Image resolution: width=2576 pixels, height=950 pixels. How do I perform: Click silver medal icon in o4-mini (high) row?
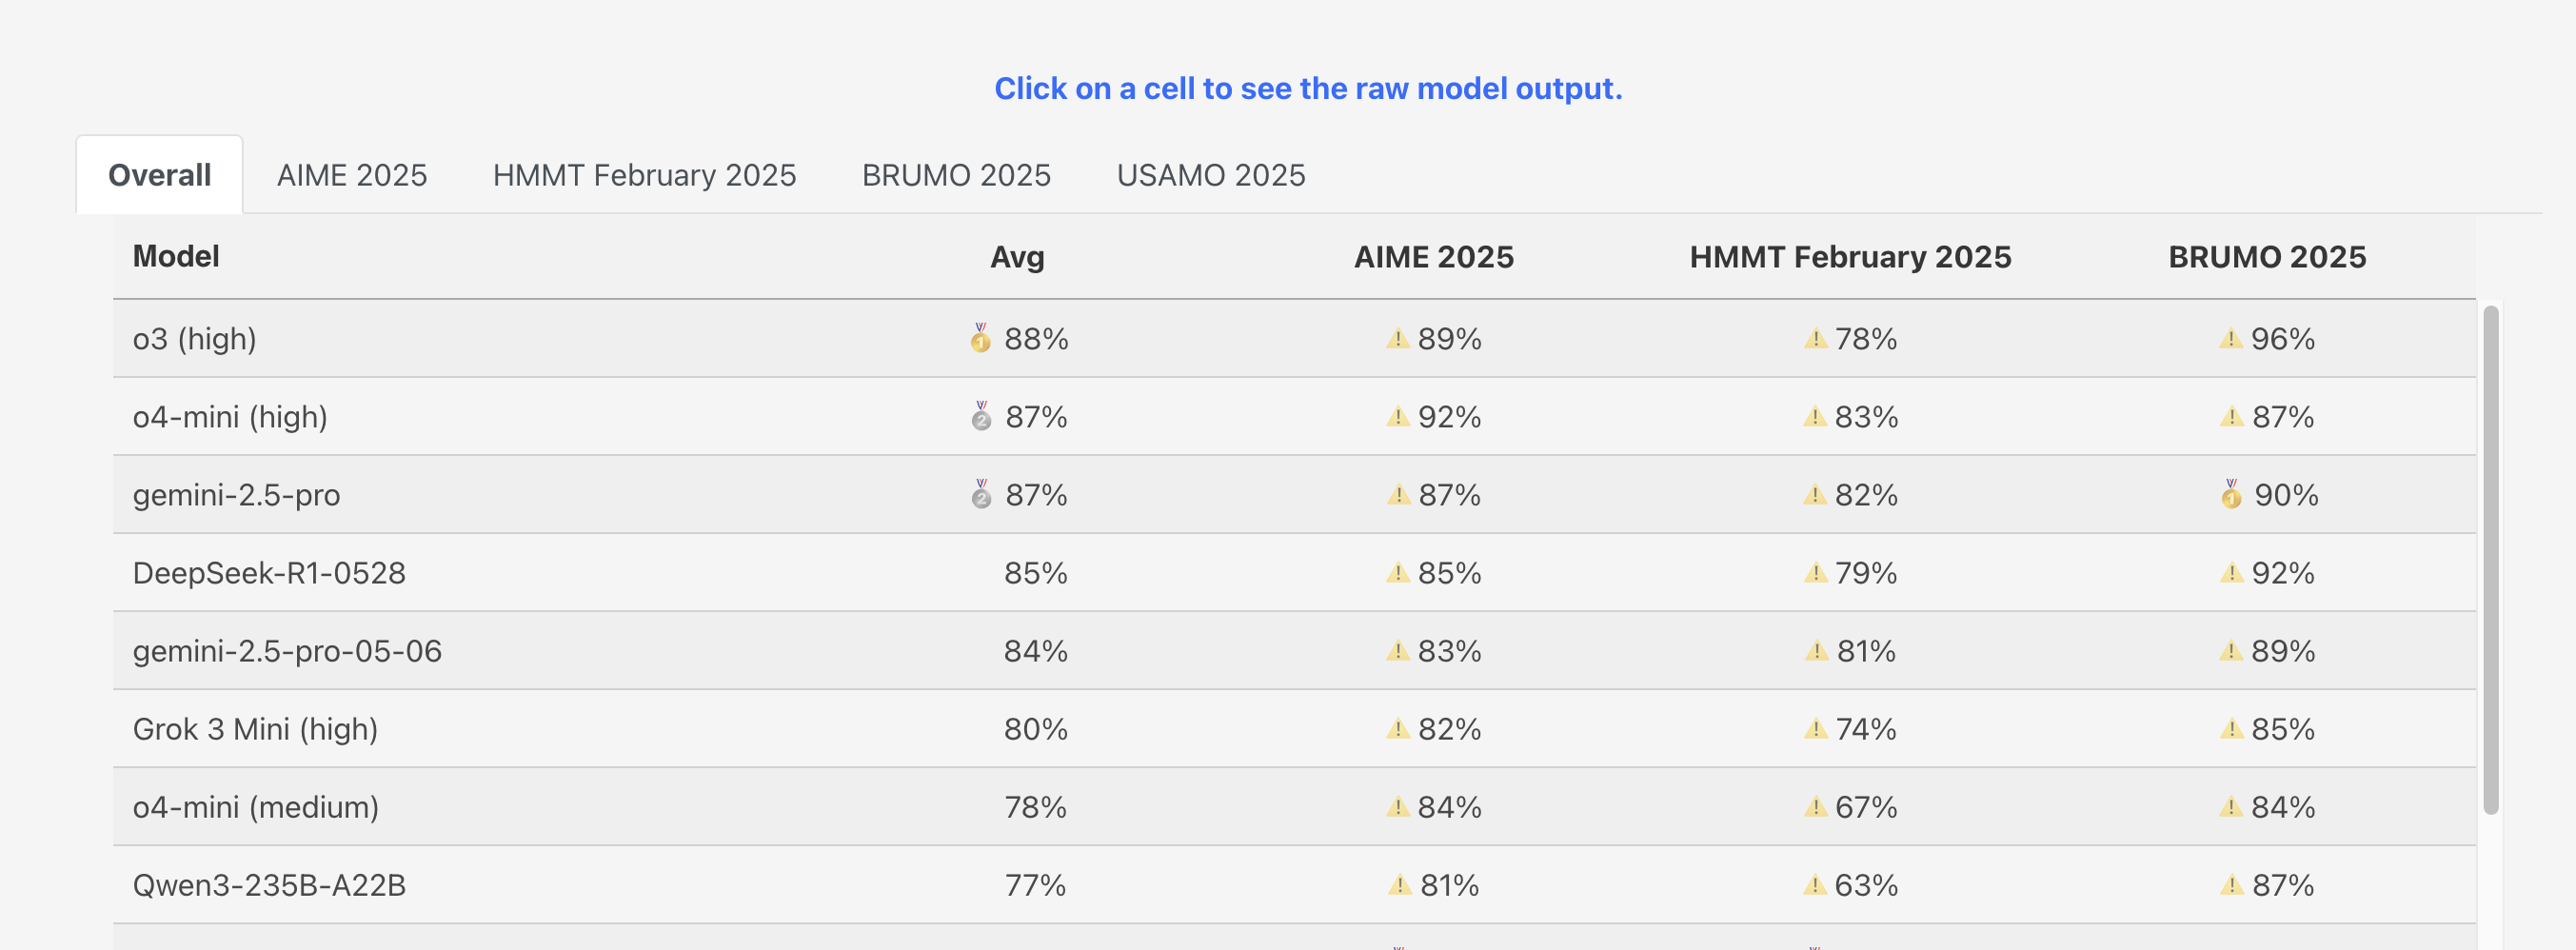(x=981, y=417)
